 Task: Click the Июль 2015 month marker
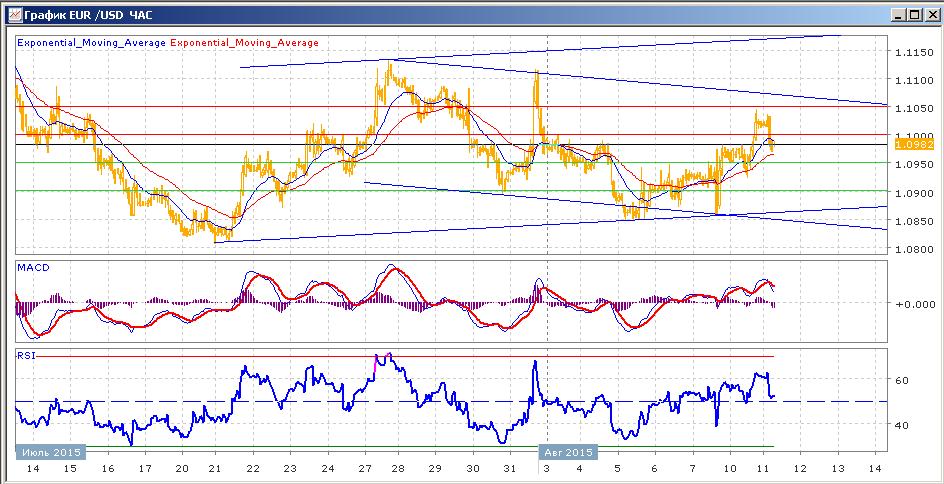point(51,452)
